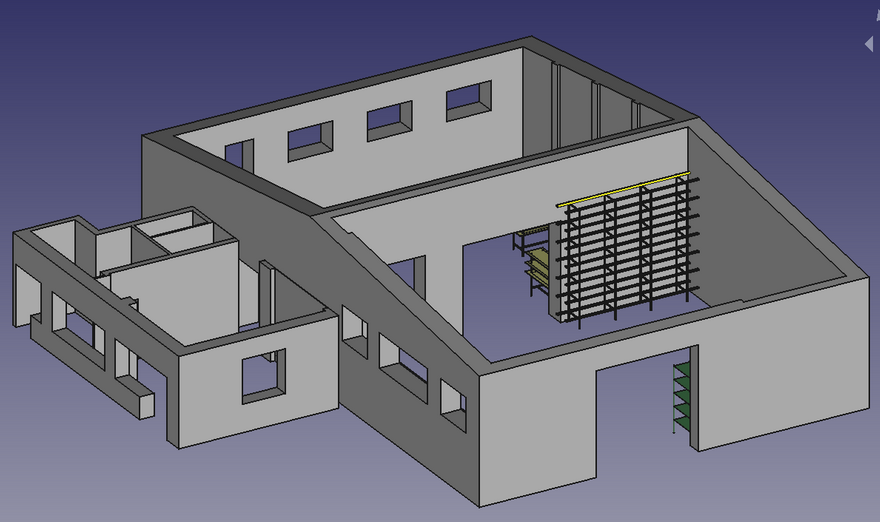Viewport: 880px width, 522px height.
Task: Click the partially visible navigation cube corner
Action: click(x=877, y=16)
